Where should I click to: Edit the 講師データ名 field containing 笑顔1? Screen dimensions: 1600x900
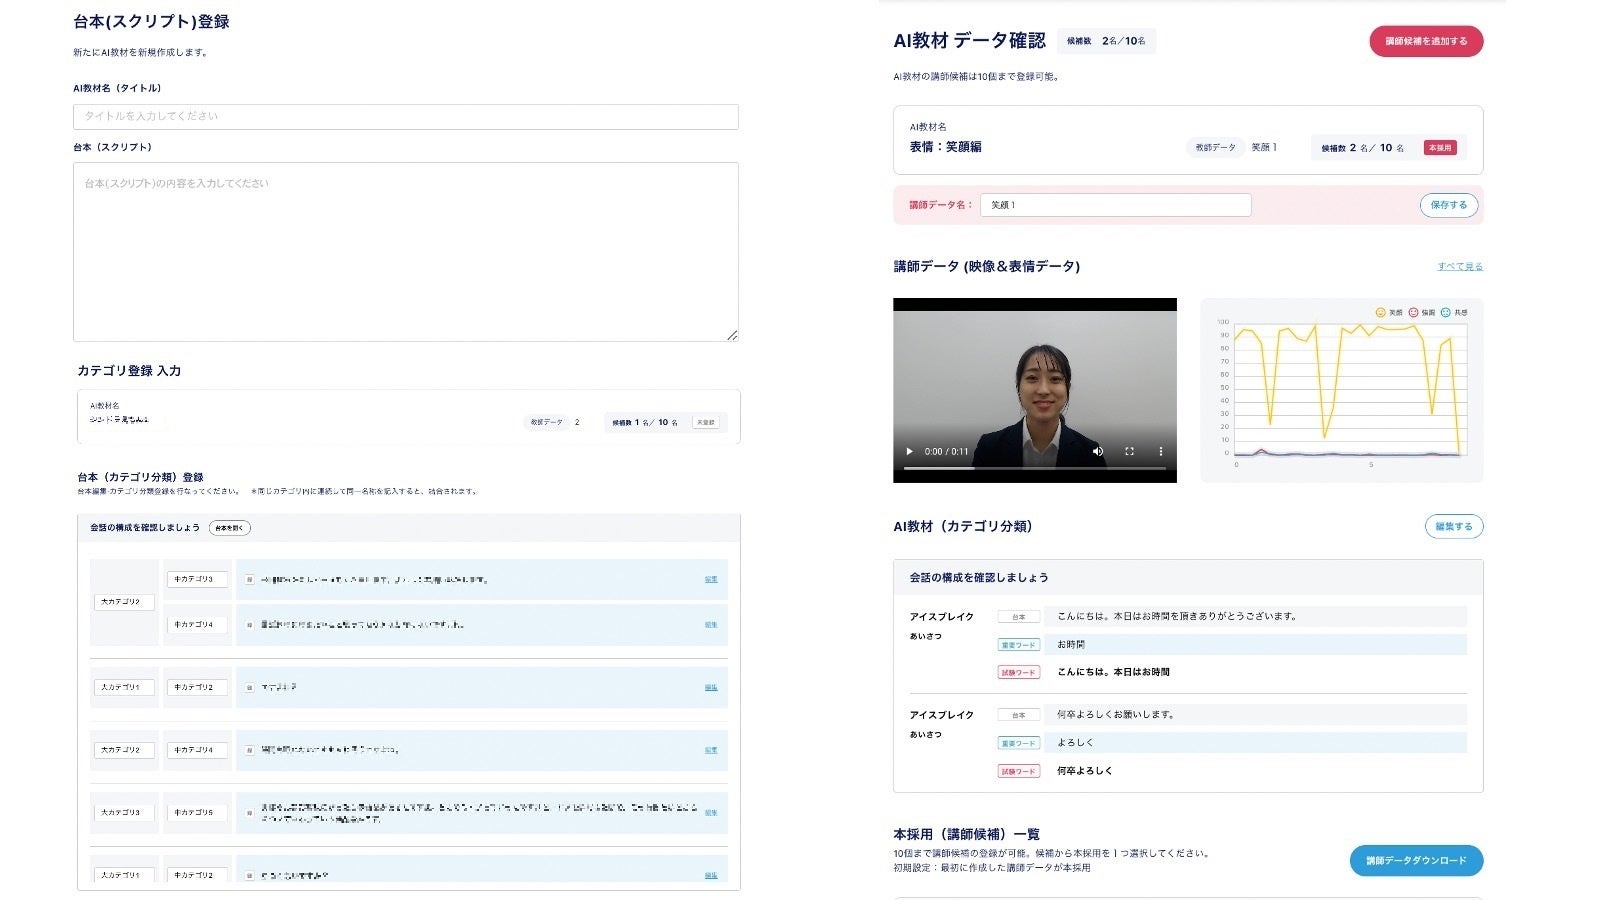coord(1115,205)
